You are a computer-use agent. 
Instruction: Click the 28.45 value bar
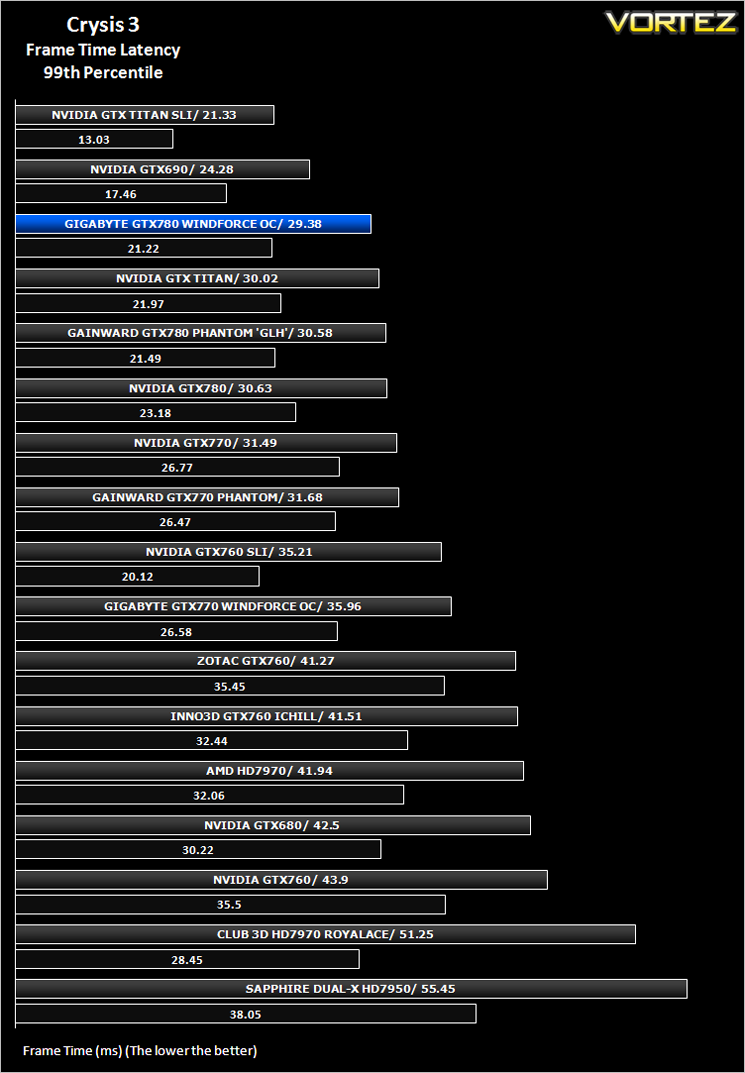187,959
